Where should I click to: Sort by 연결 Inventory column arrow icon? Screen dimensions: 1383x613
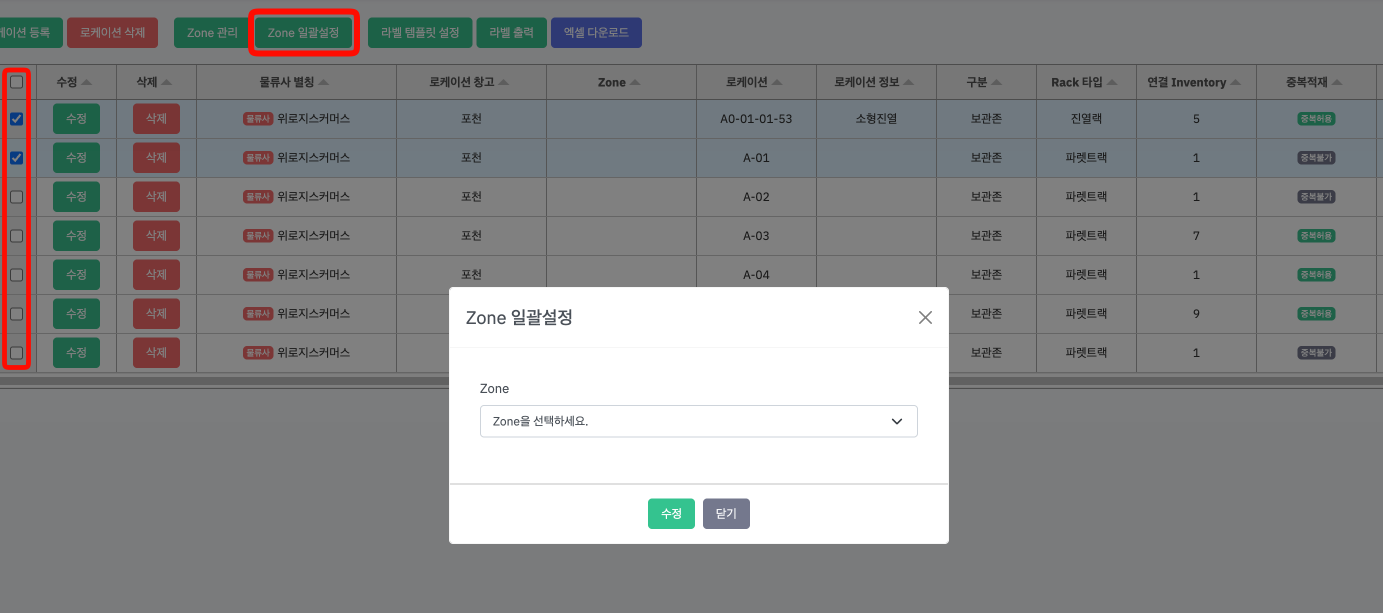click(x=1236, y=83)
